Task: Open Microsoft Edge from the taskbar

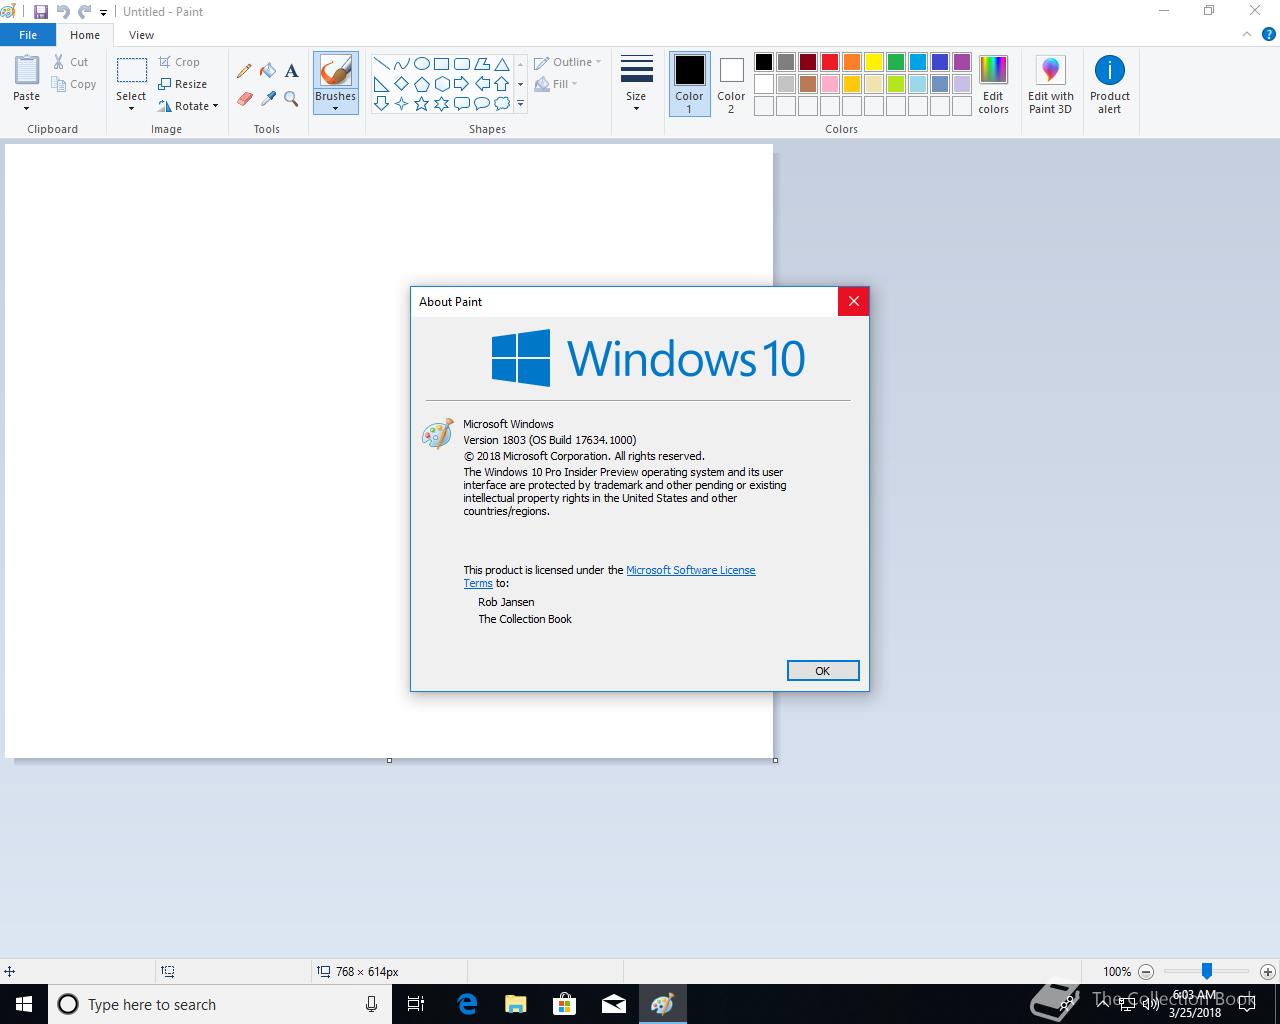Action: tap(467, 1004)
